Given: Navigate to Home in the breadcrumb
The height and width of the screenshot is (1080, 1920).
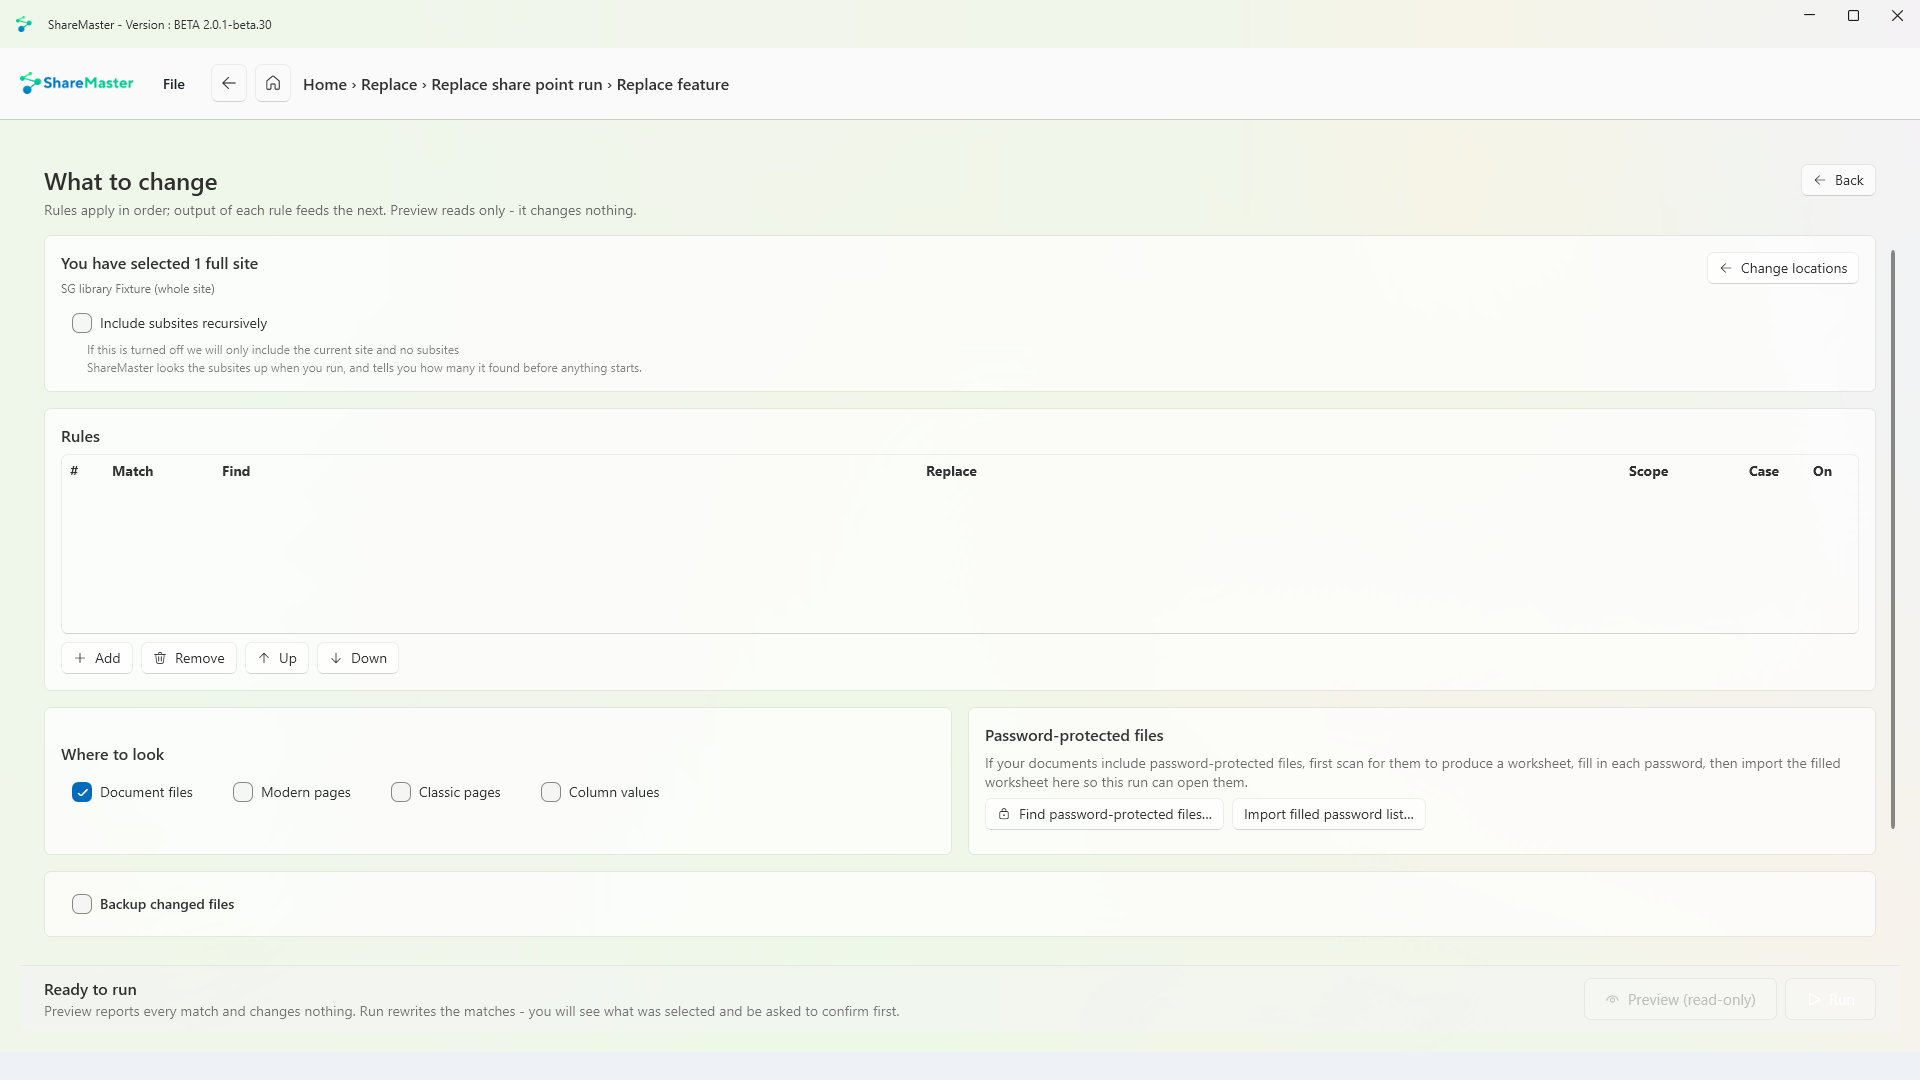Looking at the screenshot, I should (x=325, y=85).
